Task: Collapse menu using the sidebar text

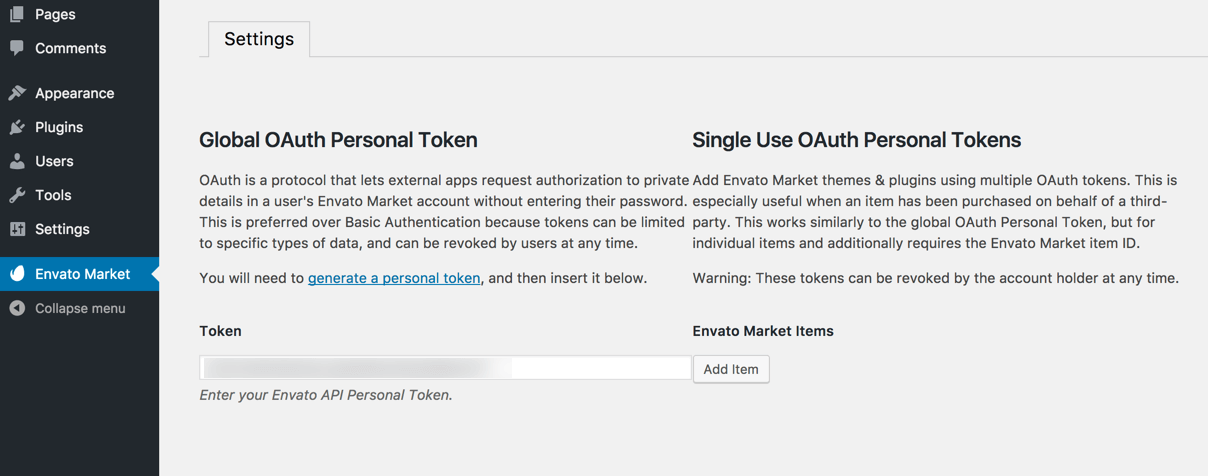Action: [80, 308]
